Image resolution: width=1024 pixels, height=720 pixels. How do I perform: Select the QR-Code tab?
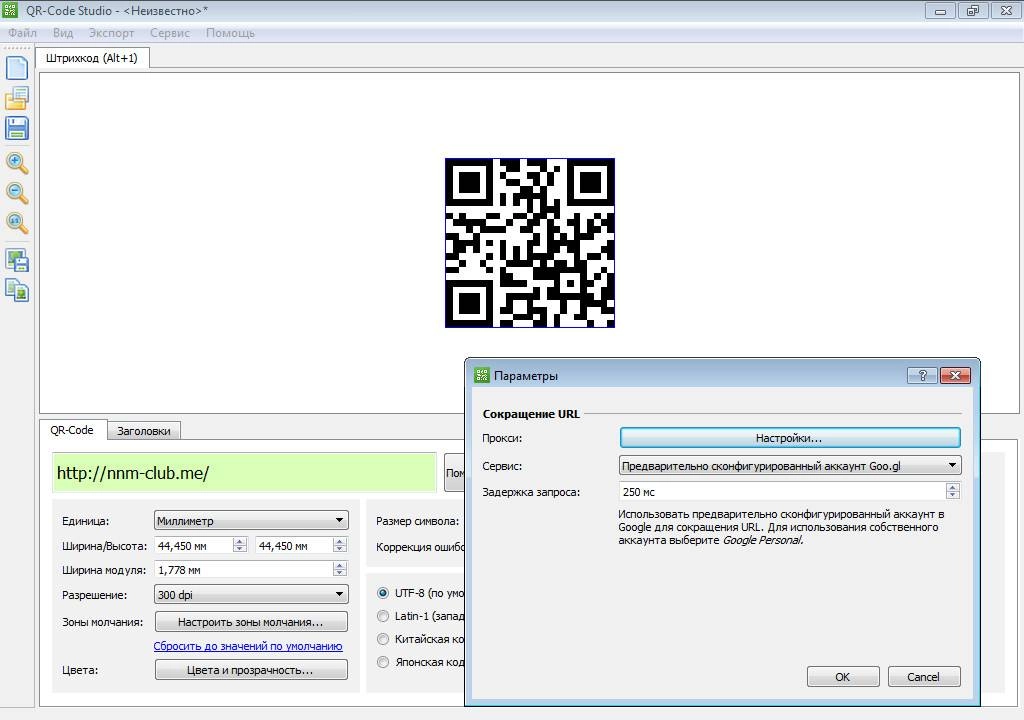[x=72, y=430]
